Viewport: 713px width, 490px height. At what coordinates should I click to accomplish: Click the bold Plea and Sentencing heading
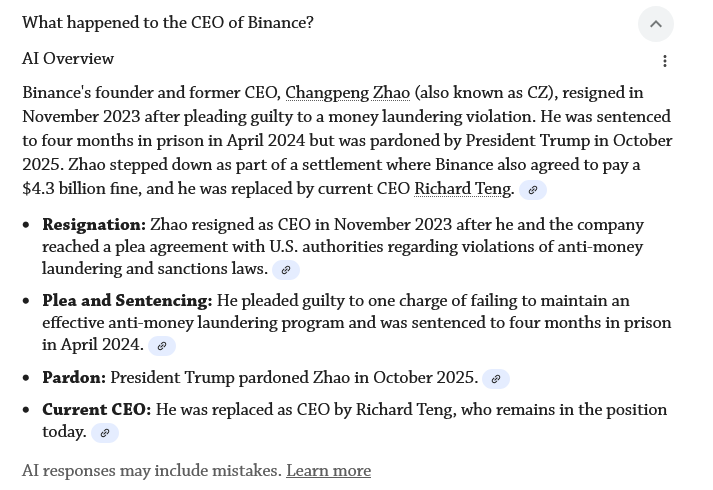click(127, 301)
